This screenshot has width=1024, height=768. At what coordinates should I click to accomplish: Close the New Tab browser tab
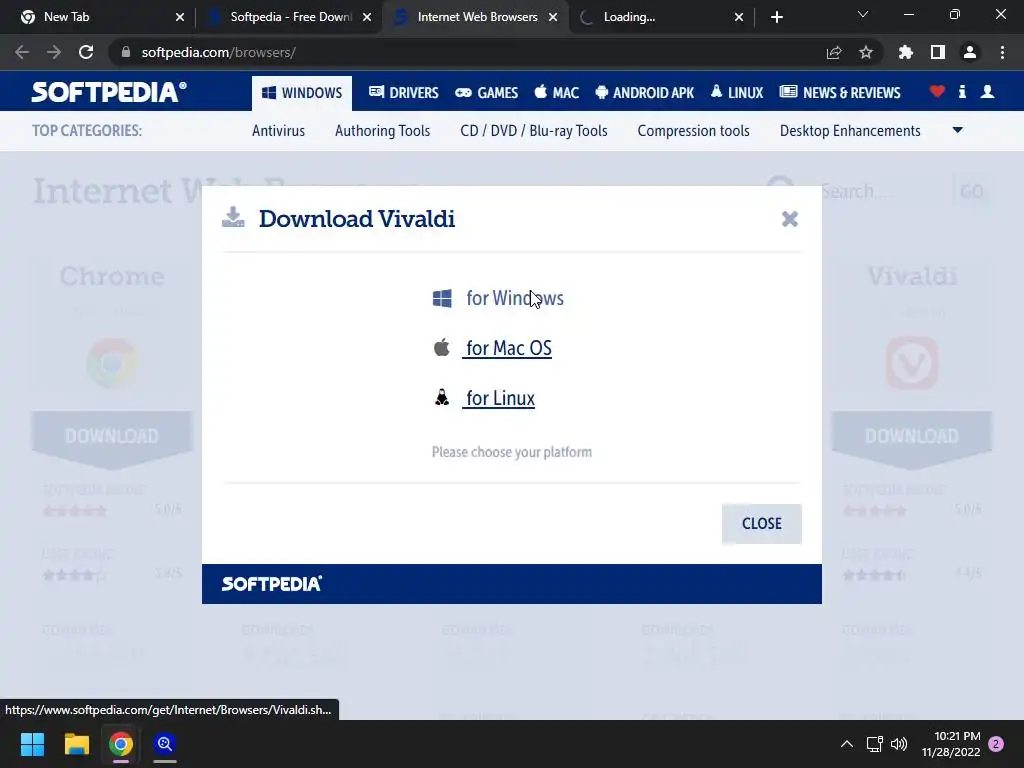coord(180,17)
